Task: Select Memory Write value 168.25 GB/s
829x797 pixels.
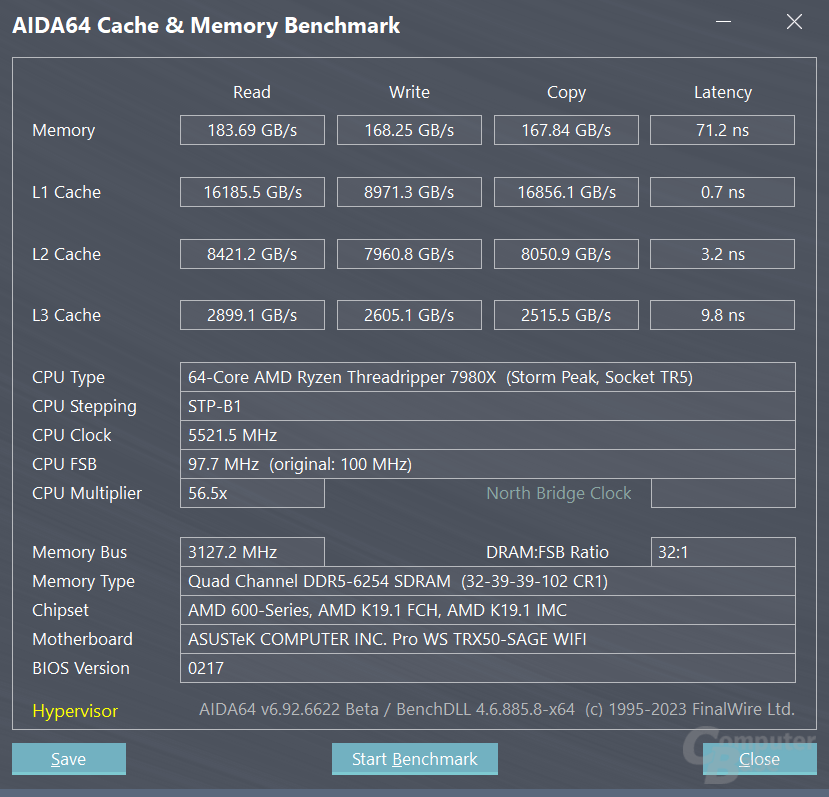Action: (x=409, y=130)
